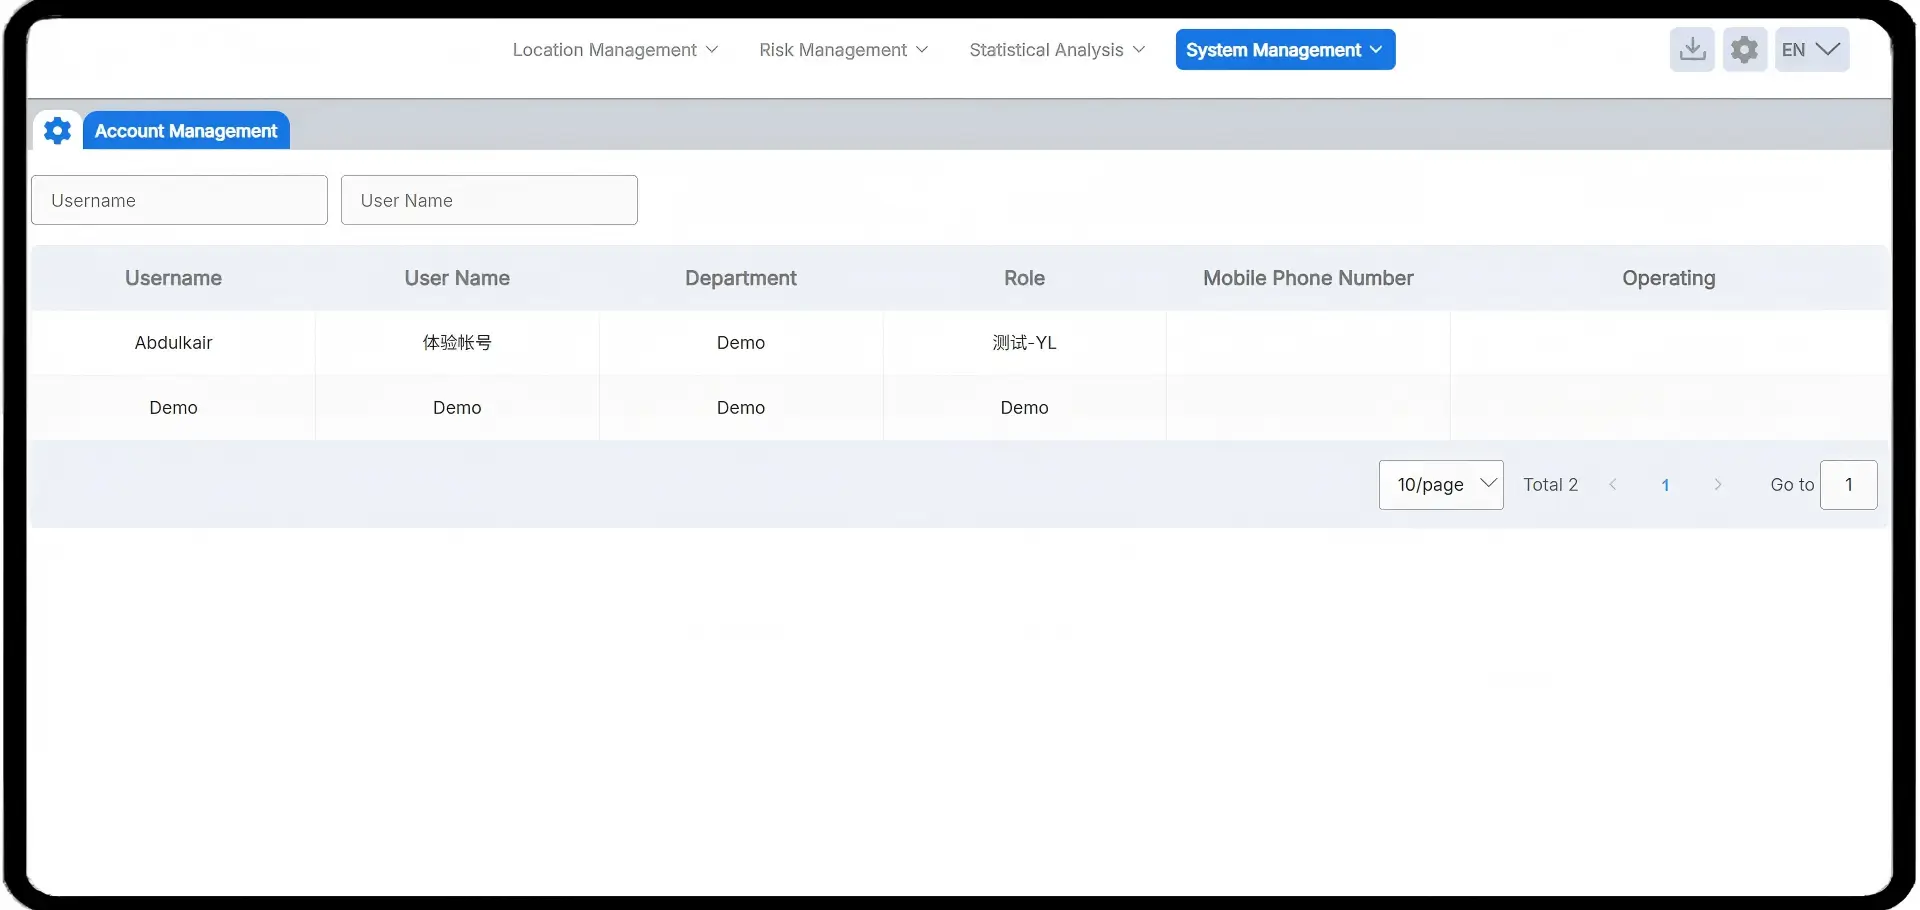This screenshot has height=910, width=1920.
Task: Open the Statistical Analysis menu
Action: coord(1056,50)
